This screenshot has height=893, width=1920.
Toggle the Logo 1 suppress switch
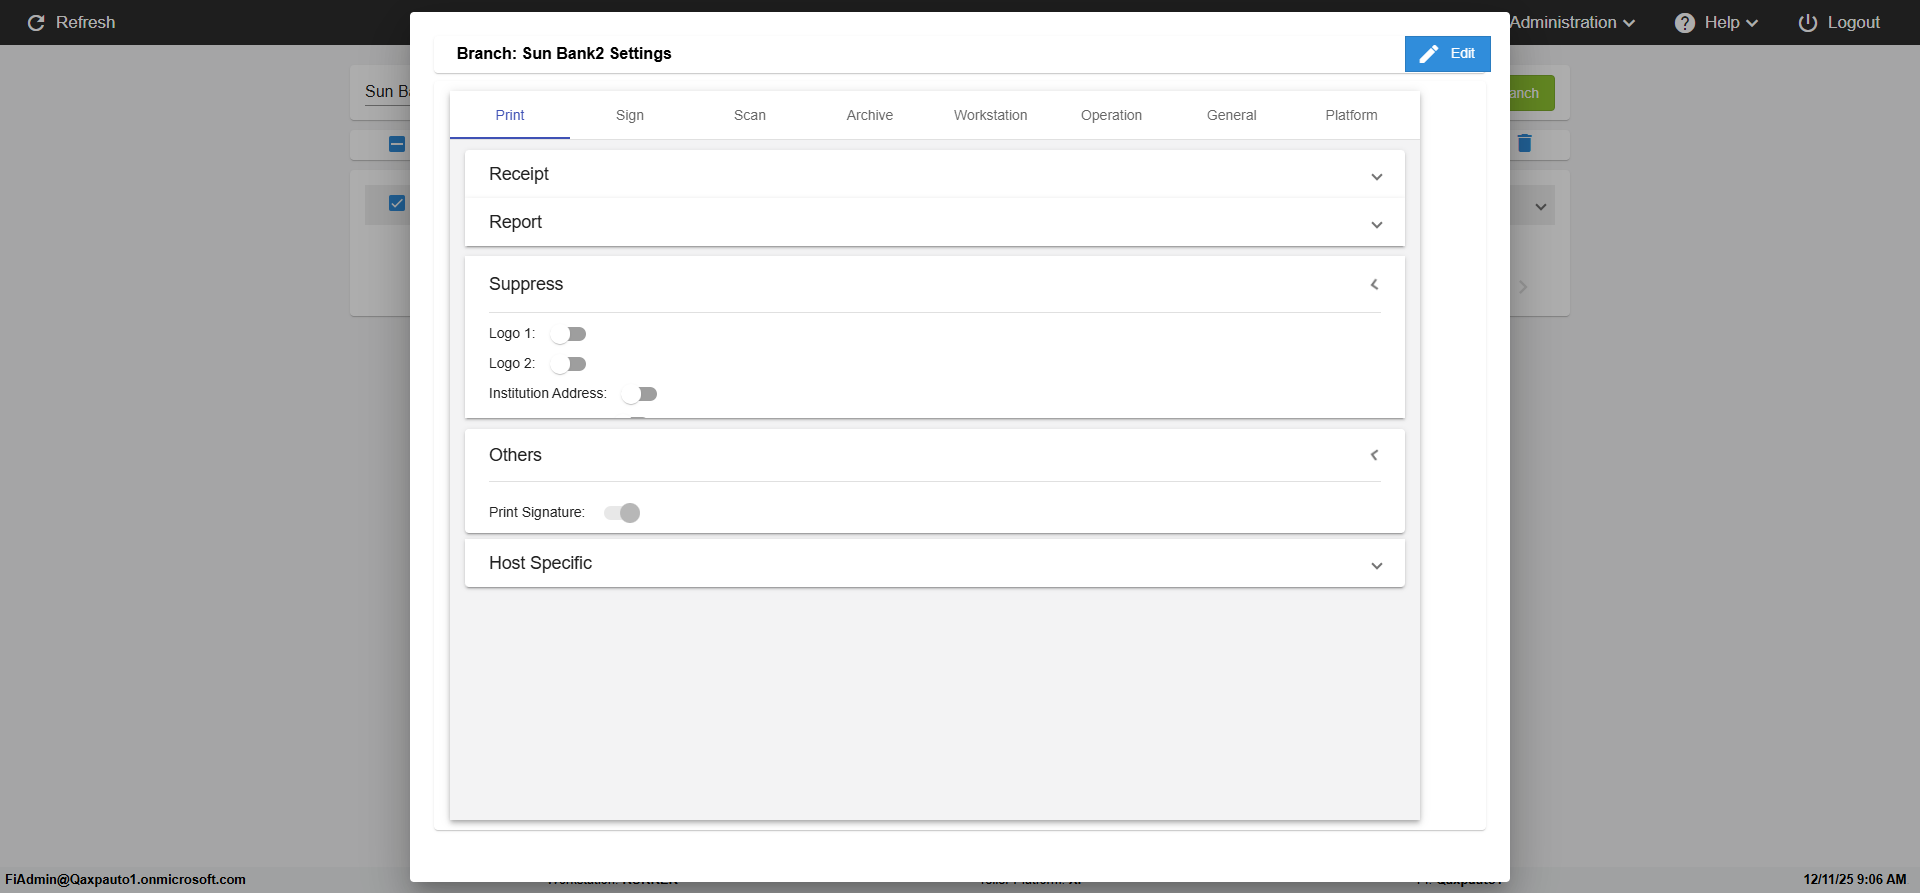568,334
